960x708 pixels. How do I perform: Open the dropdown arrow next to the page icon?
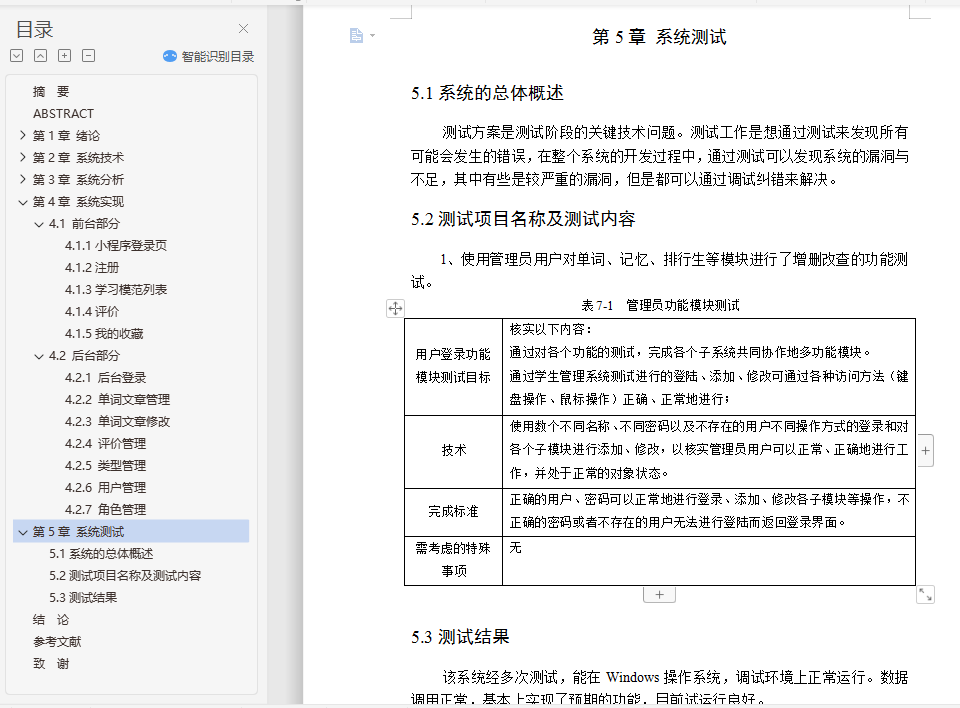click(x=372, y=36)
